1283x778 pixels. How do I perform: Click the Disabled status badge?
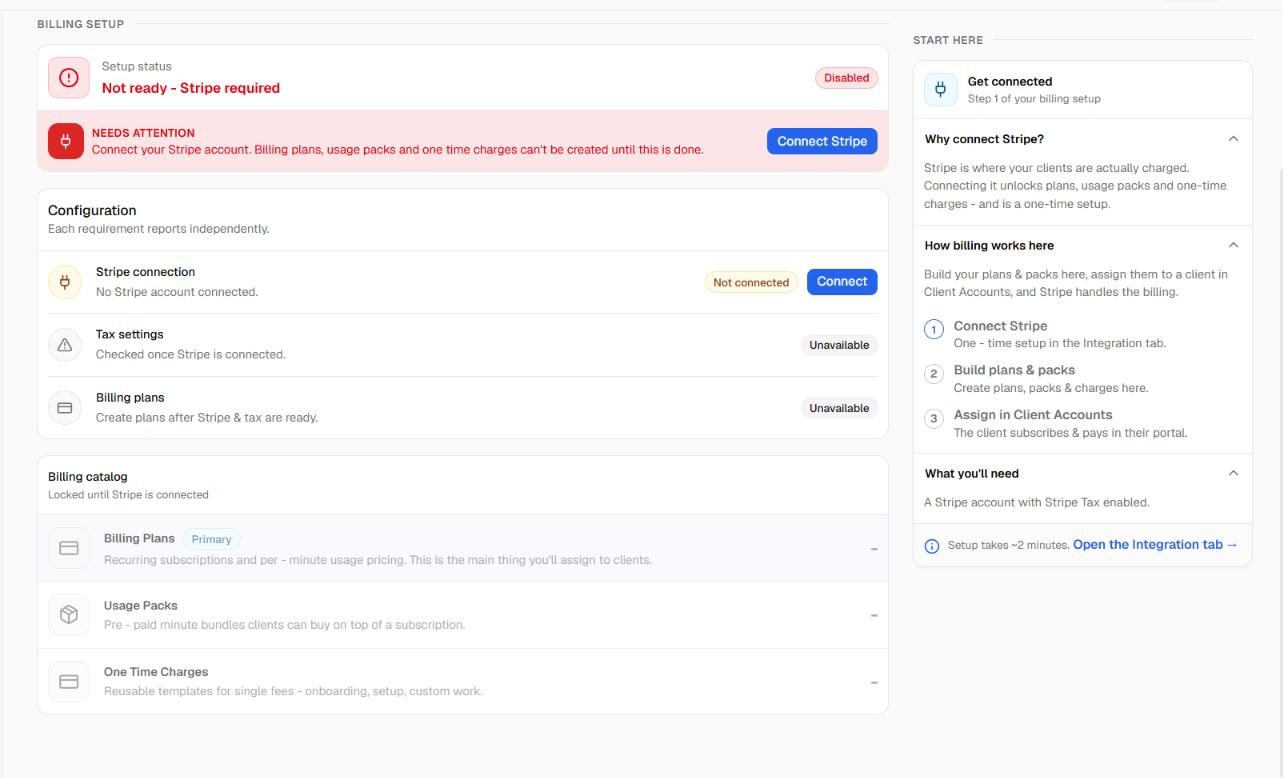(847, 78)
